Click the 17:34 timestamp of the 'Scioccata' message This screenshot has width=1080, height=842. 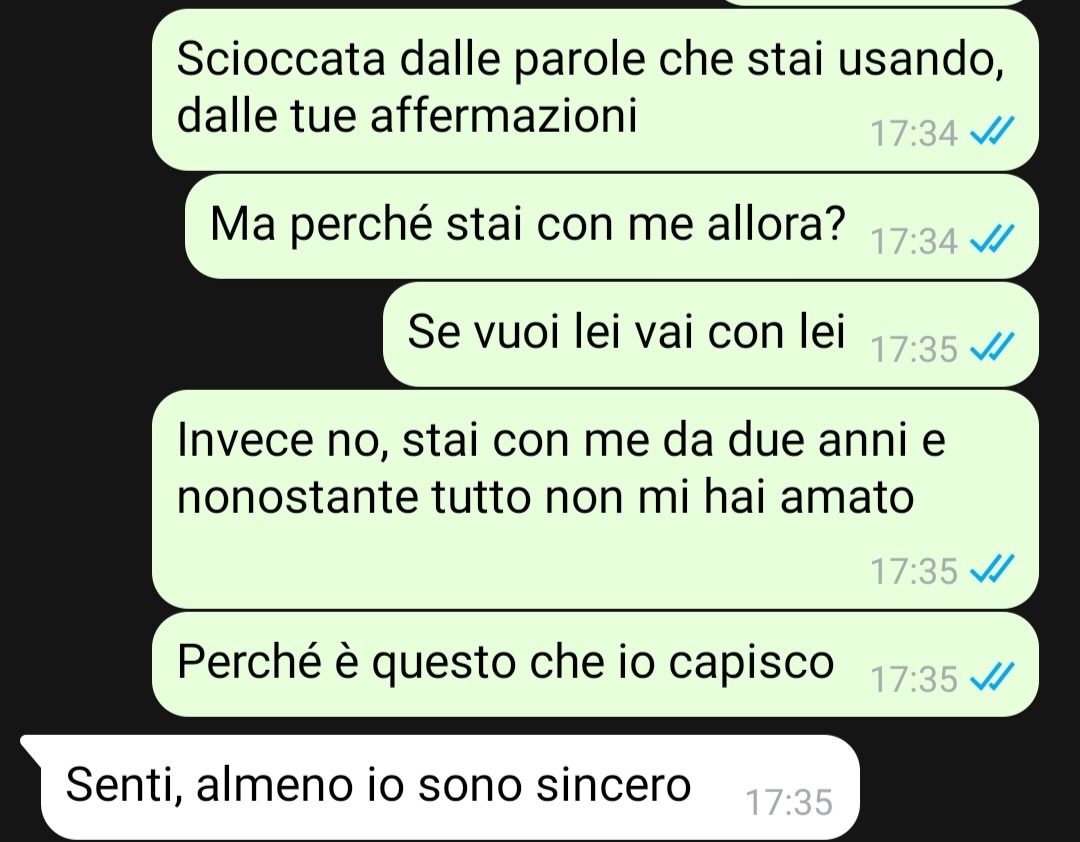click(914, 133)
